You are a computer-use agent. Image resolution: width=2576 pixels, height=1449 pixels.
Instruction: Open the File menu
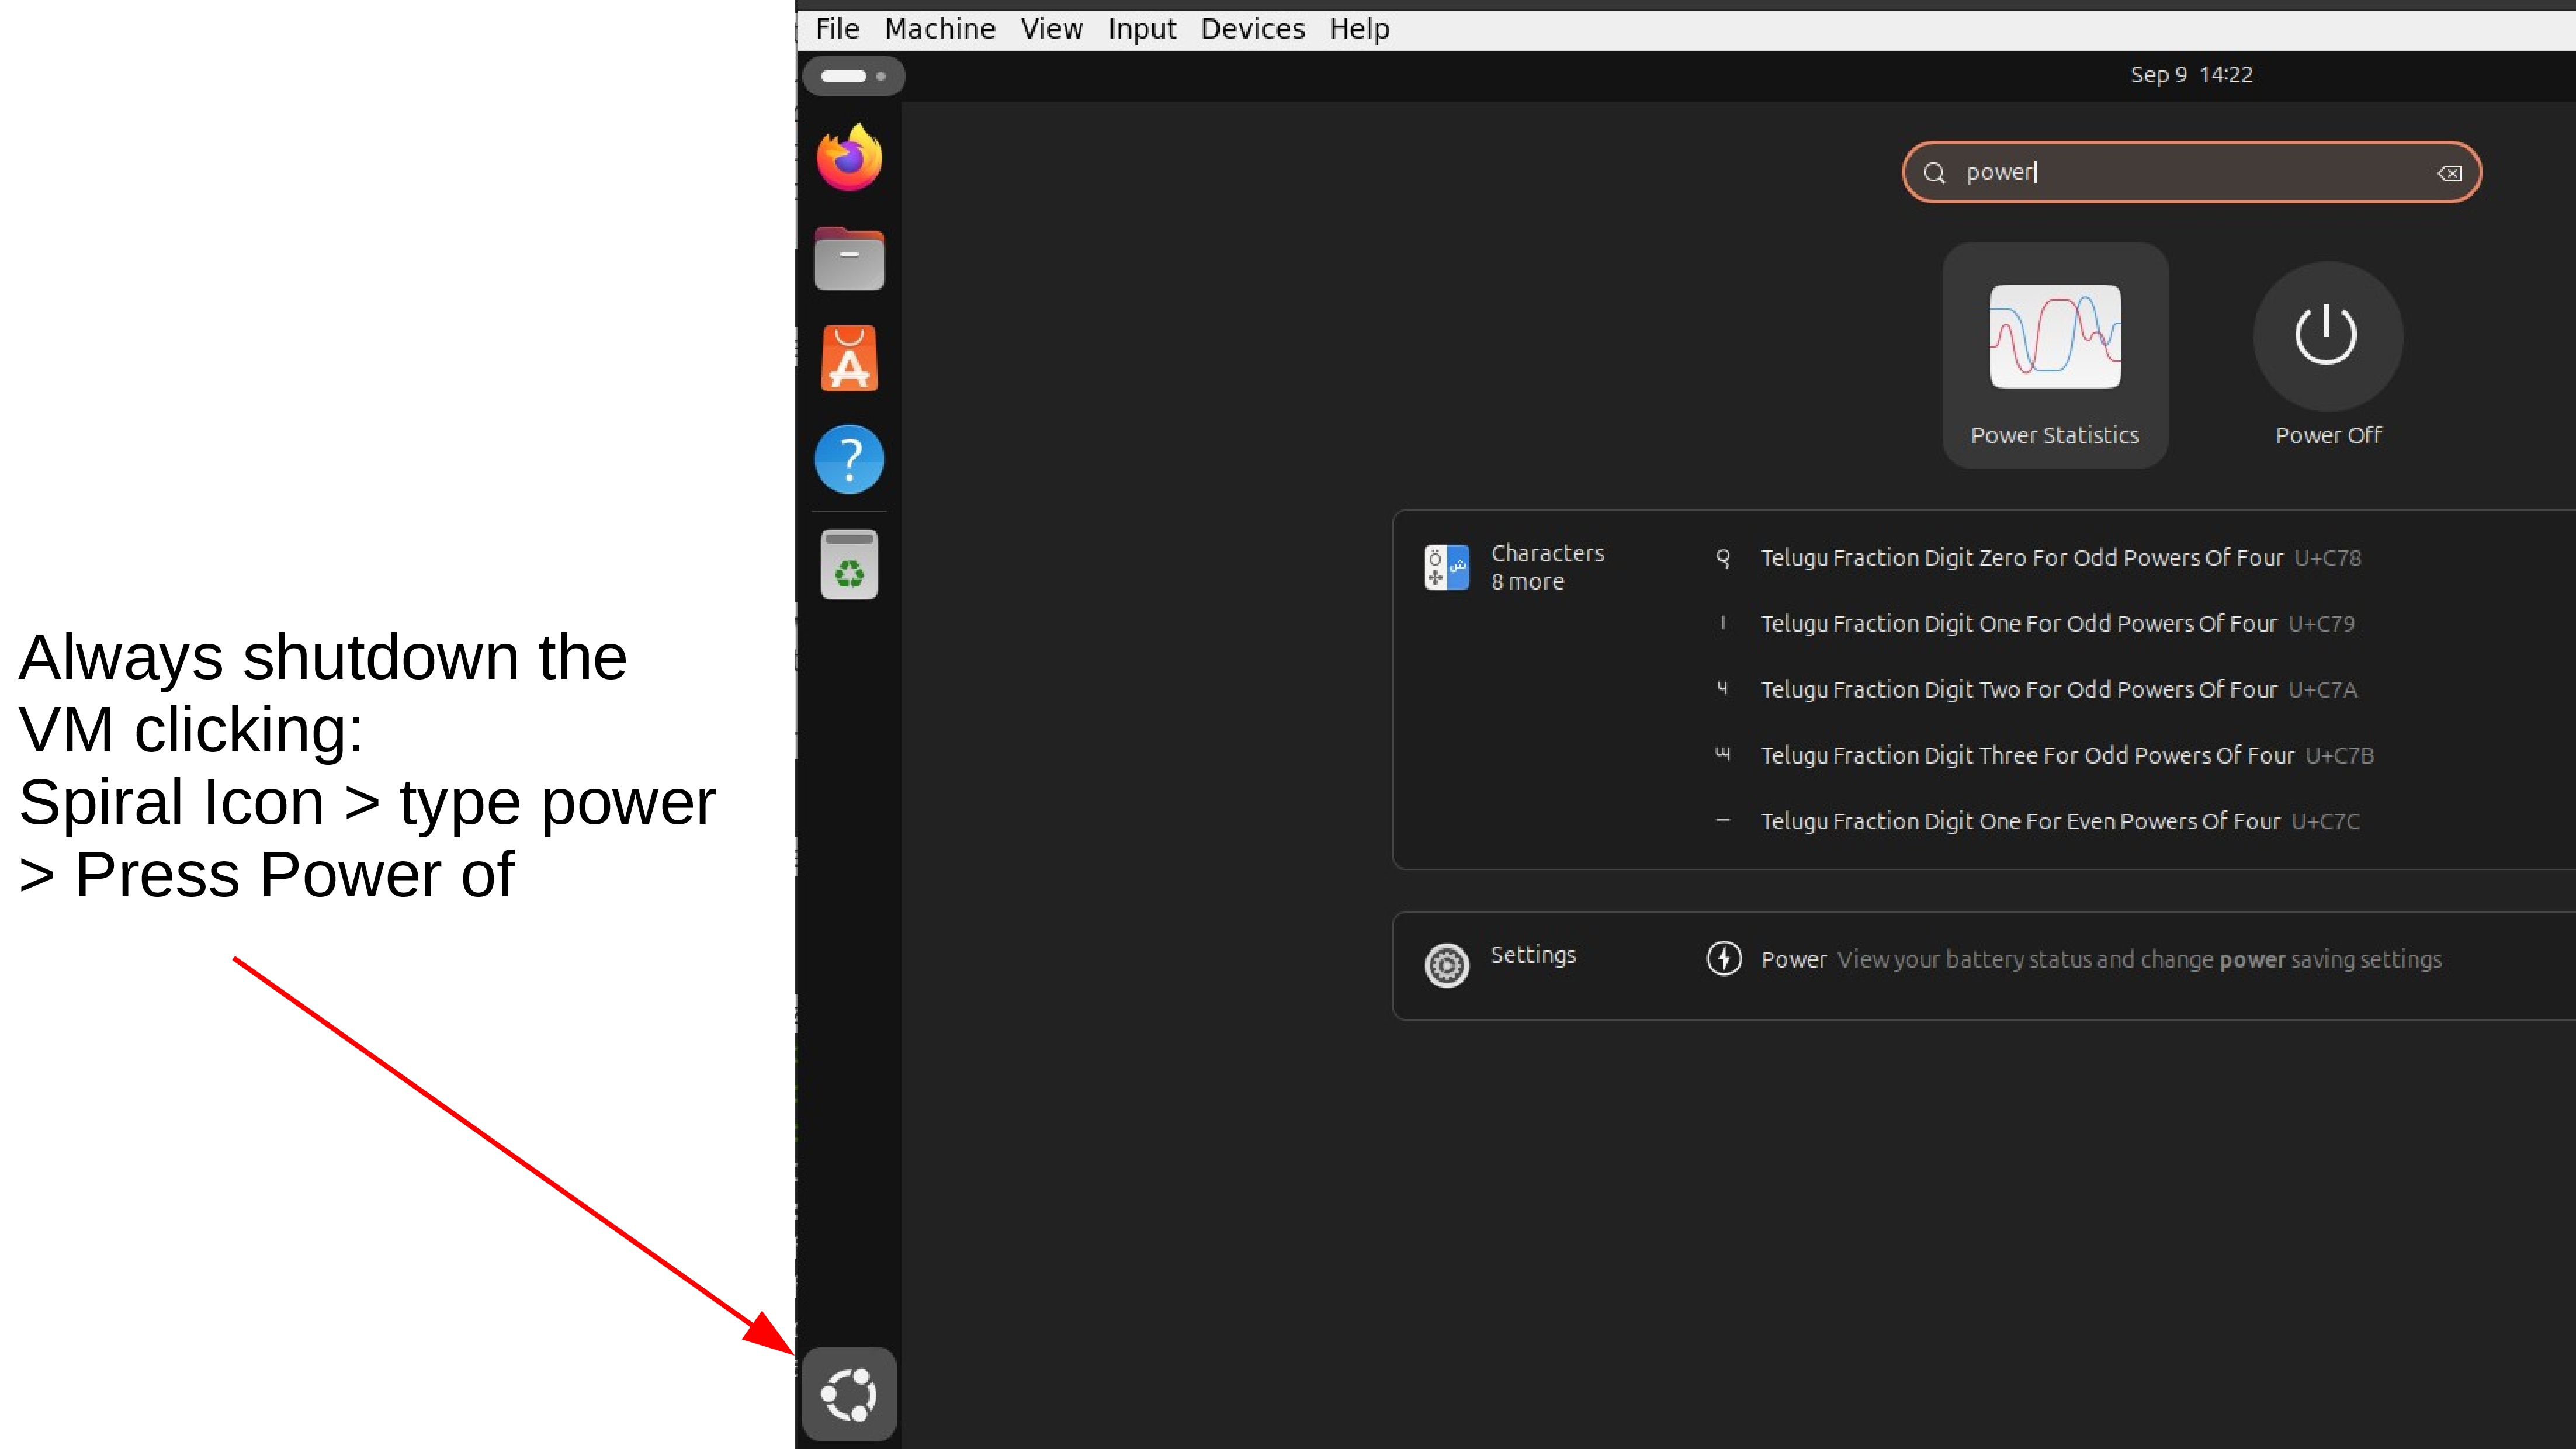837,29
